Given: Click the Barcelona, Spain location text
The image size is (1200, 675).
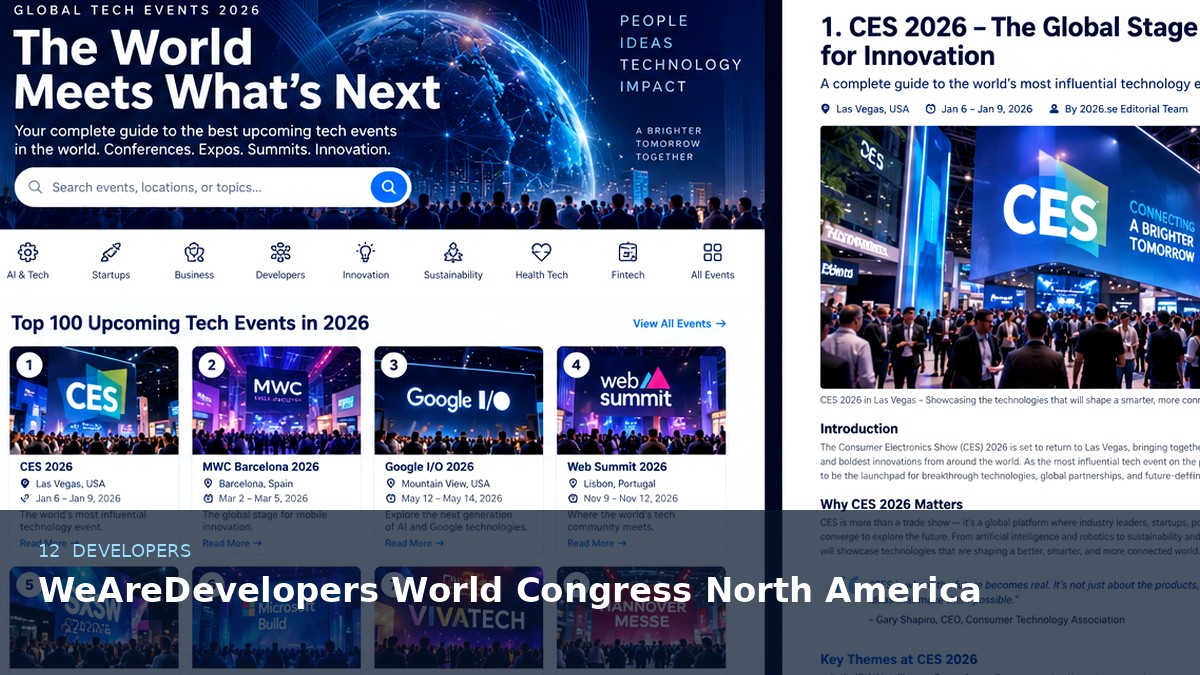Looking at the screenshot, I should point(256,483).
